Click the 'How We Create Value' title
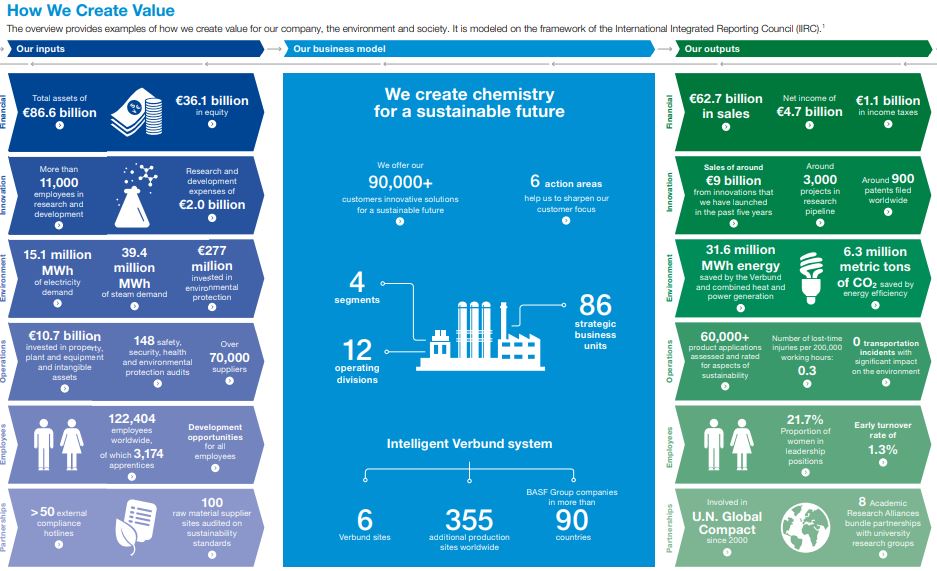Screen dimensions: 937x571 pos(90,11)
